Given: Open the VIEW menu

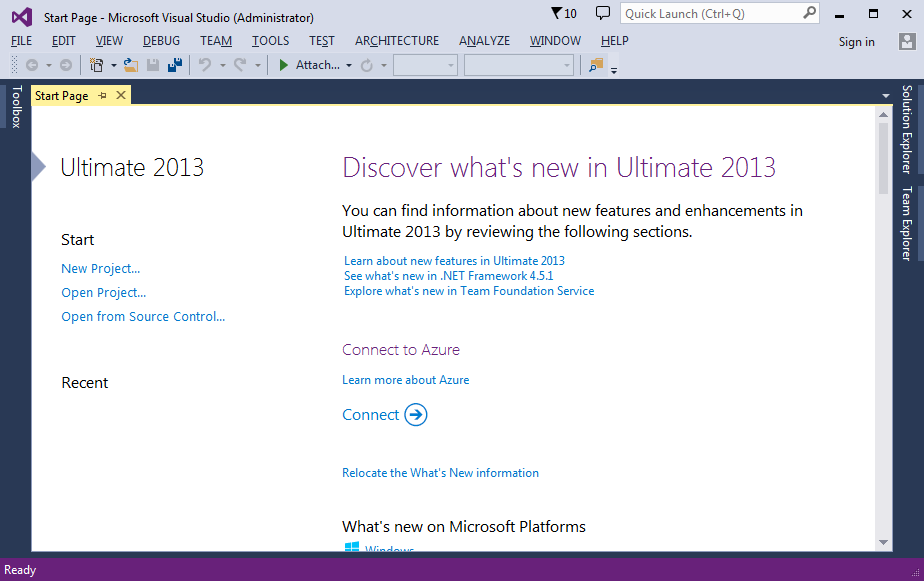Looking at the screenshot, I should pyautogui.click(x=110, y=41).
